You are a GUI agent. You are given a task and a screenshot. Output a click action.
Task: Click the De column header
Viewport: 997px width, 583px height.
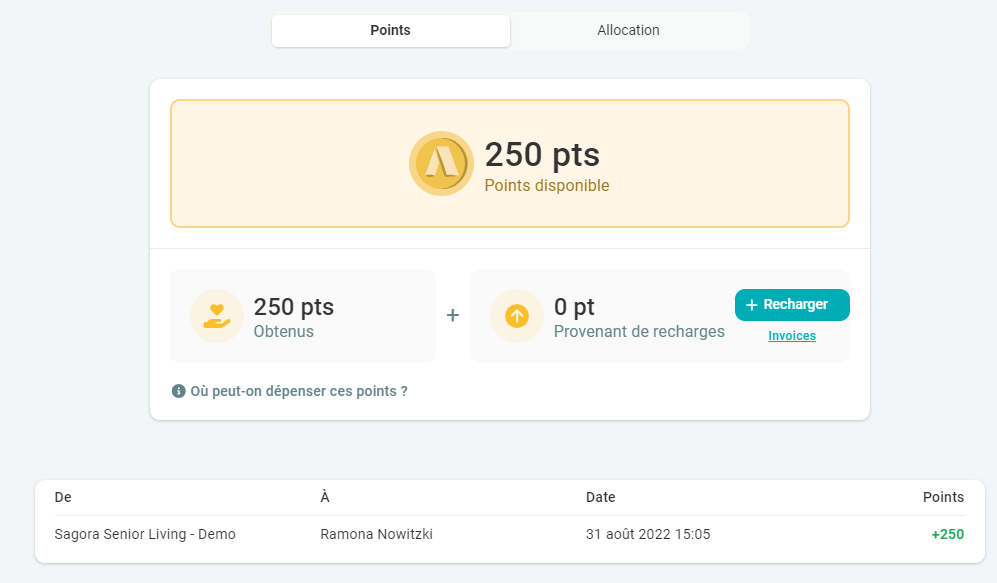(63, 497)
